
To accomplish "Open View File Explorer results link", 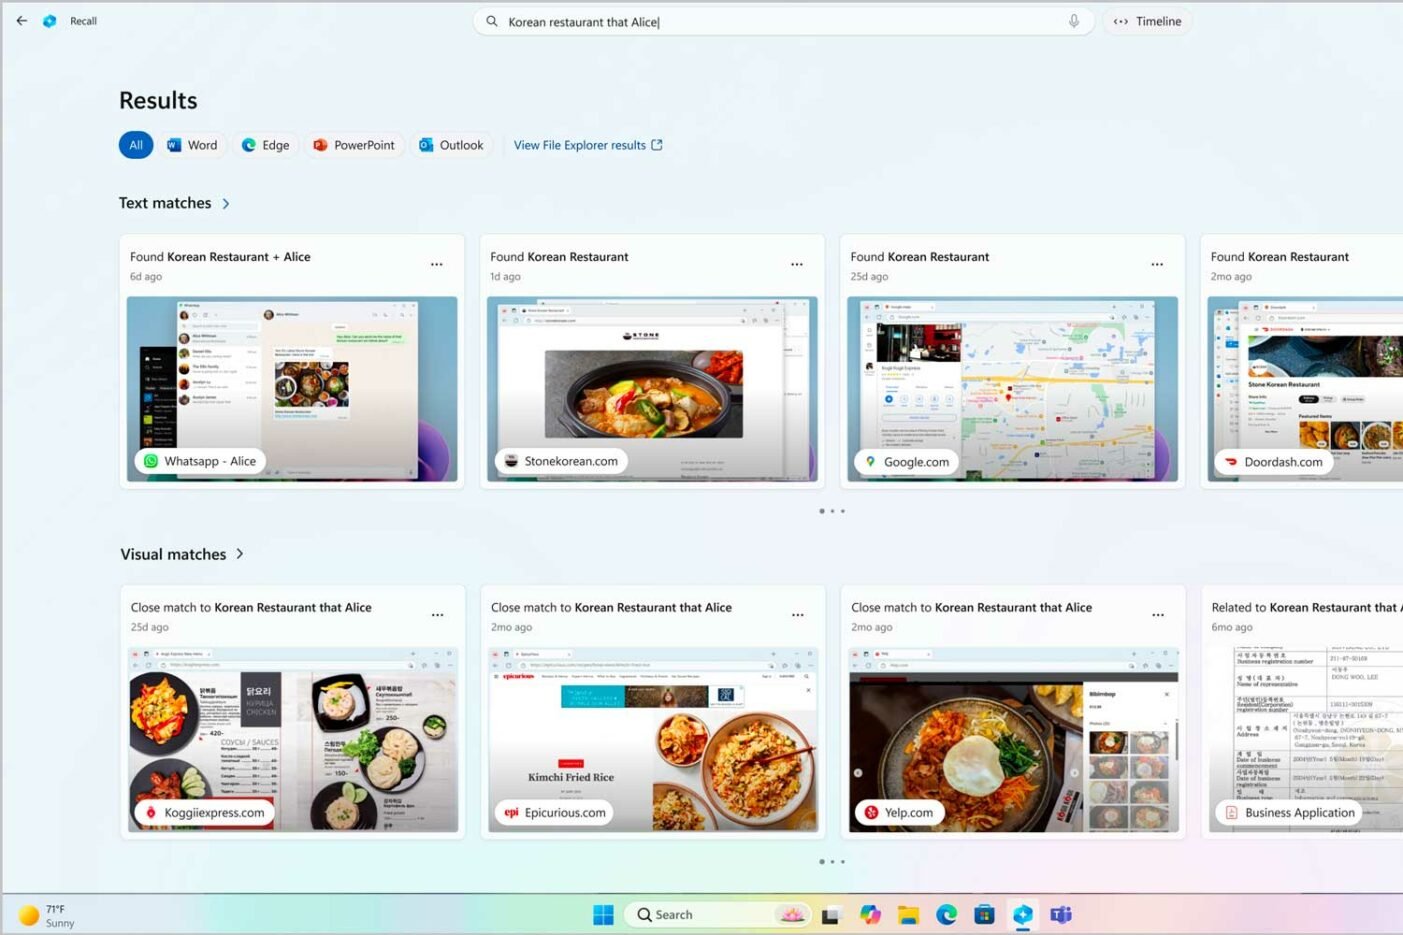I will 588,145.
